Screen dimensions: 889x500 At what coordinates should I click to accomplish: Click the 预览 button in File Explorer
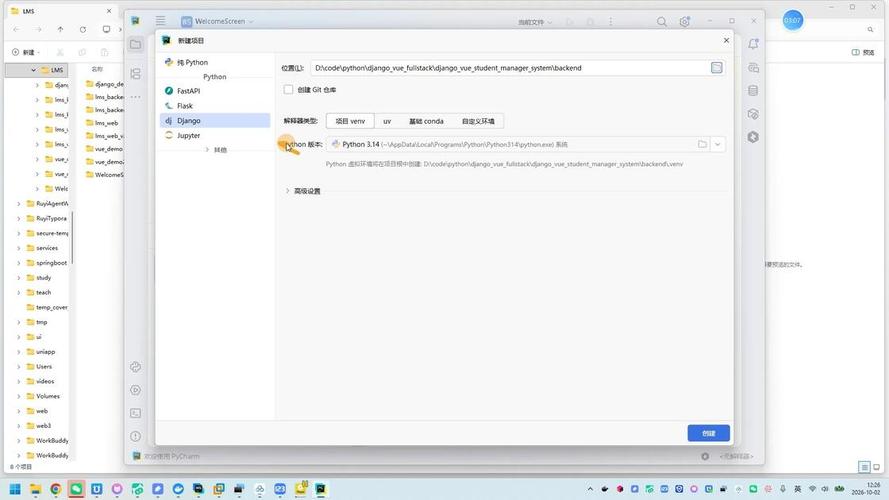pyautogui.click(x=863, y=52)
